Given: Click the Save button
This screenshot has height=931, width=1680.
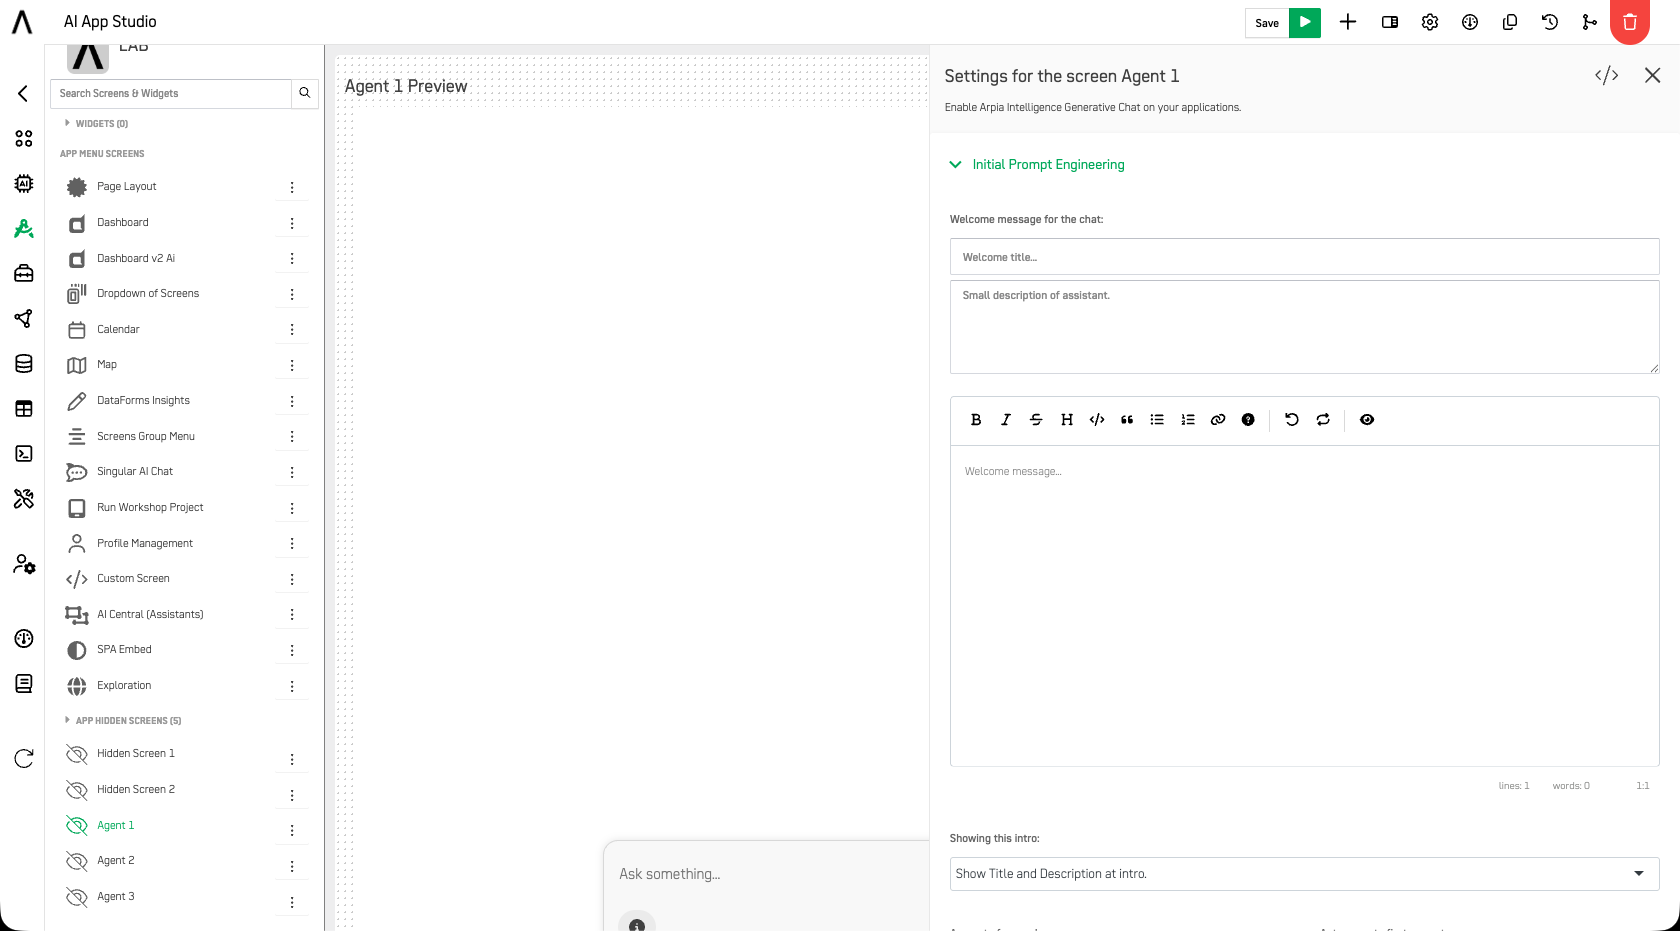Looking at the screenshot, I should [x=1267, y=23].
